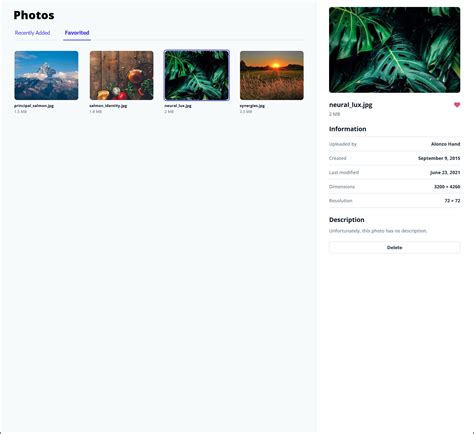
Task: Click the Information section heading
Action: [347, 129]
